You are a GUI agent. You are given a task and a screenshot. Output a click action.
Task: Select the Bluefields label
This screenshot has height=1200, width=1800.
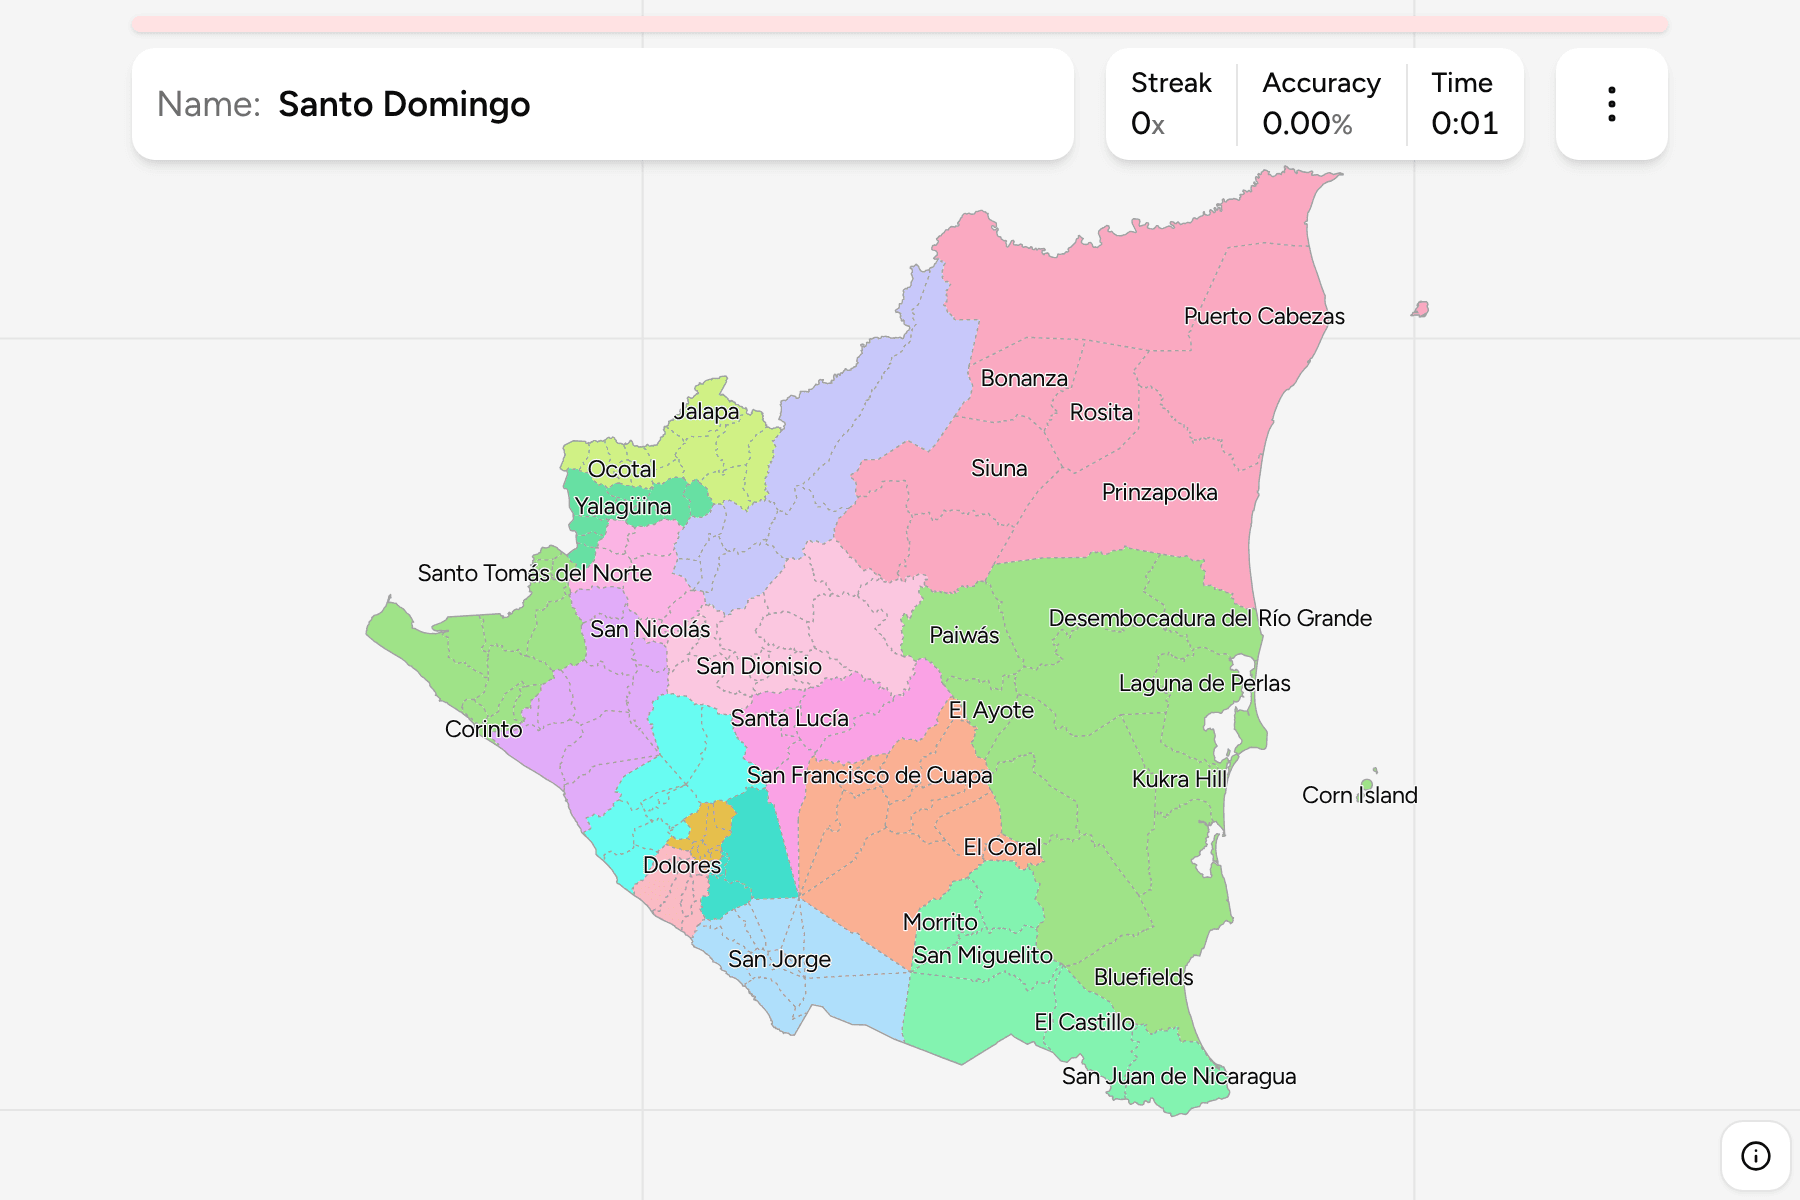(1143, 977)
